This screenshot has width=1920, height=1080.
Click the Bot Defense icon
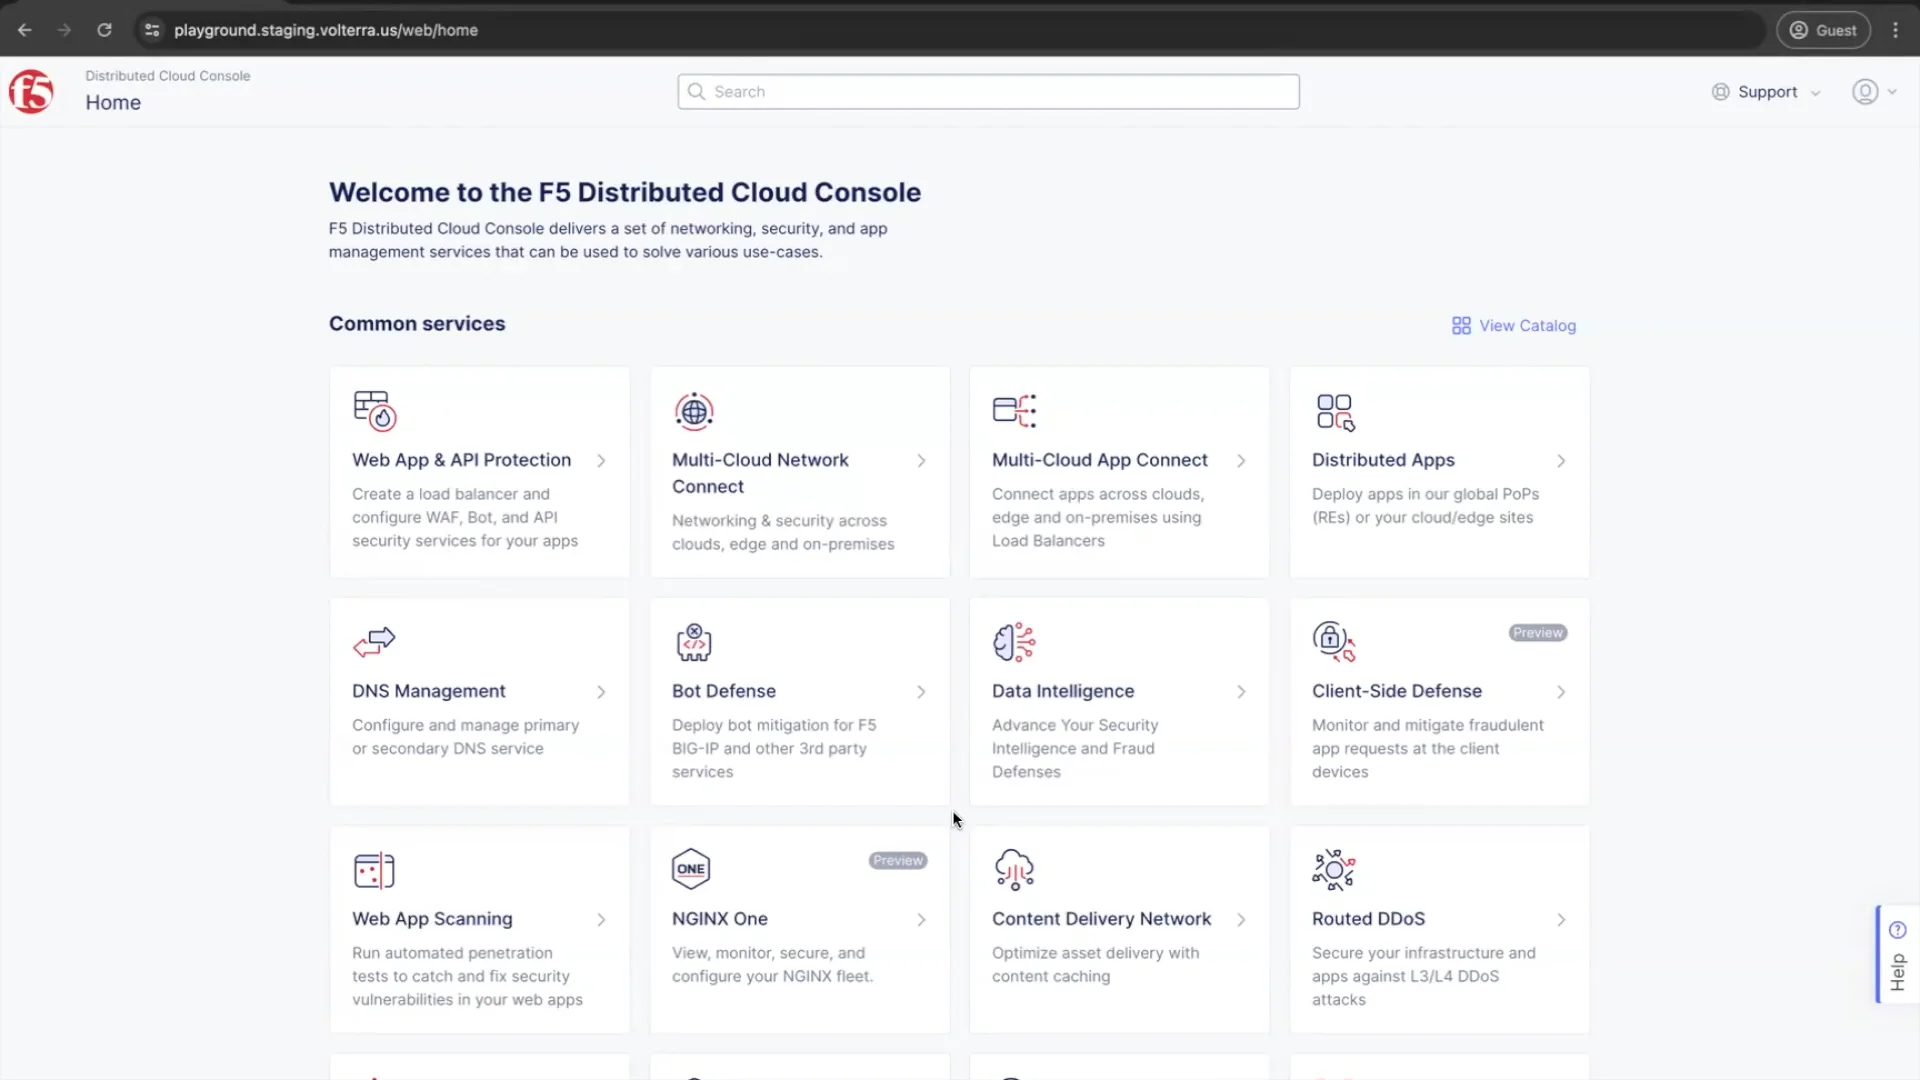pos(694,642)
